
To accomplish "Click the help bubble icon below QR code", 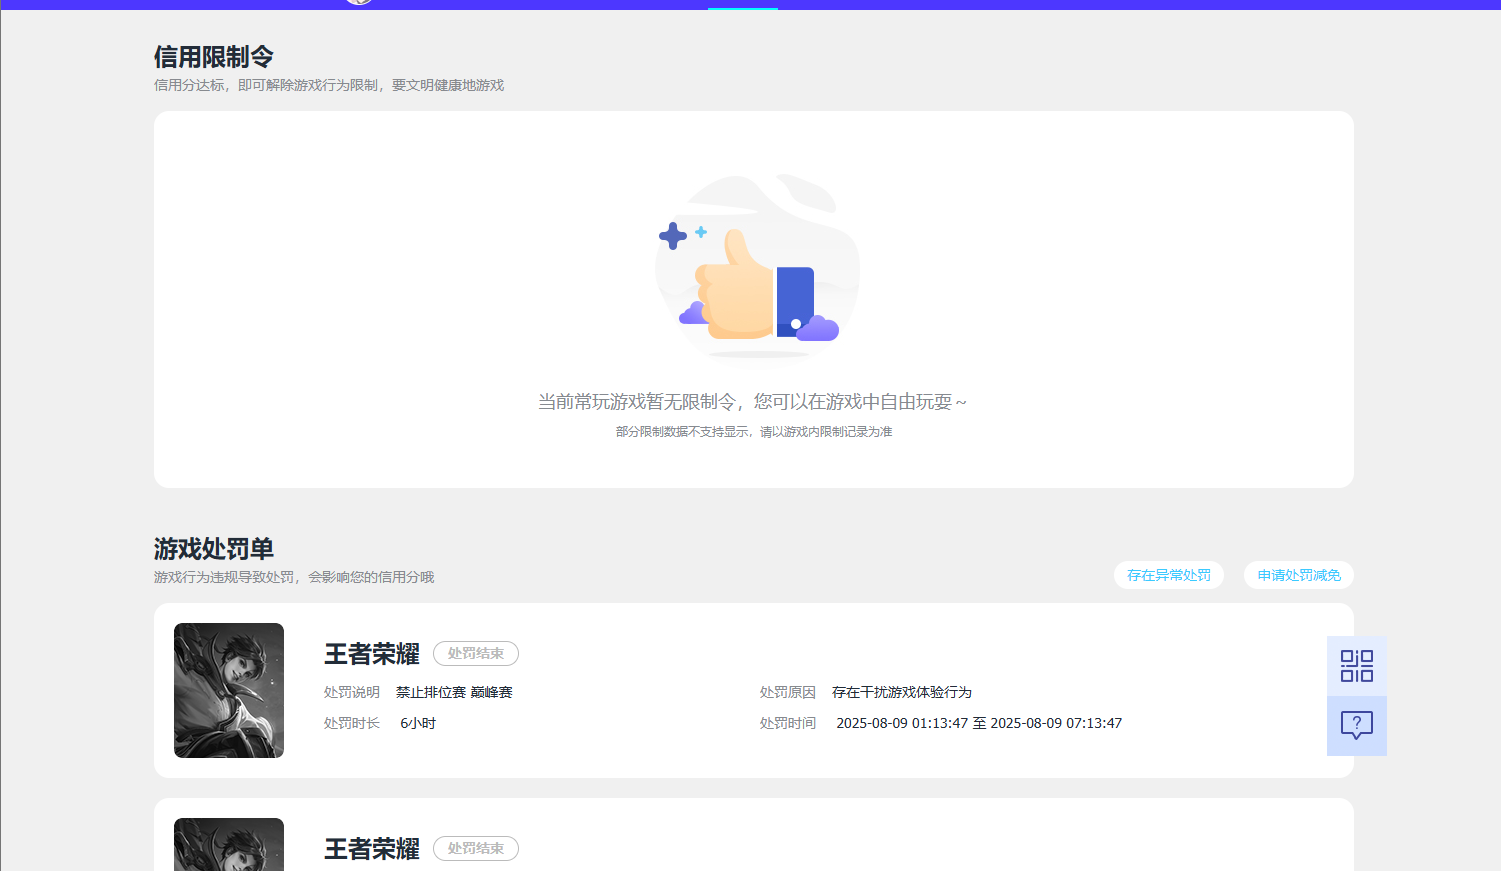I will [1356, 725].
